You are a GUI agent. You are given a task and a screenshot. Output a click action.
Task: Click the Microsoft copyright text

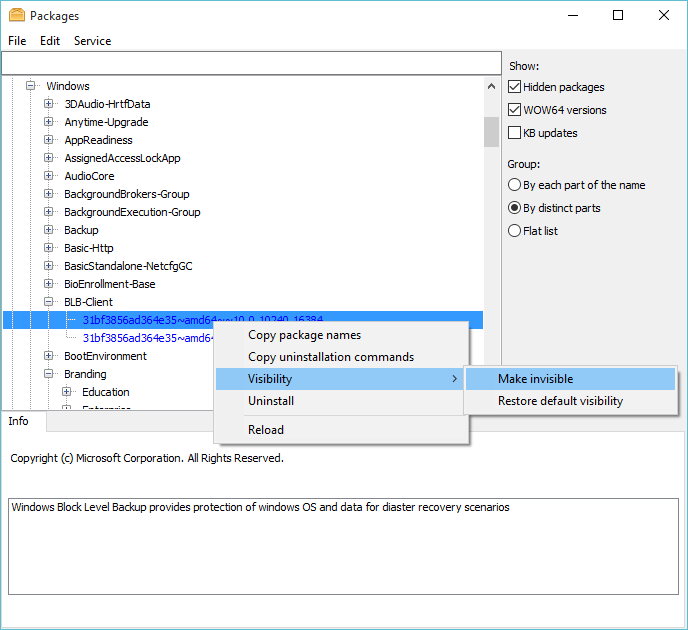(x=147, y=458)
